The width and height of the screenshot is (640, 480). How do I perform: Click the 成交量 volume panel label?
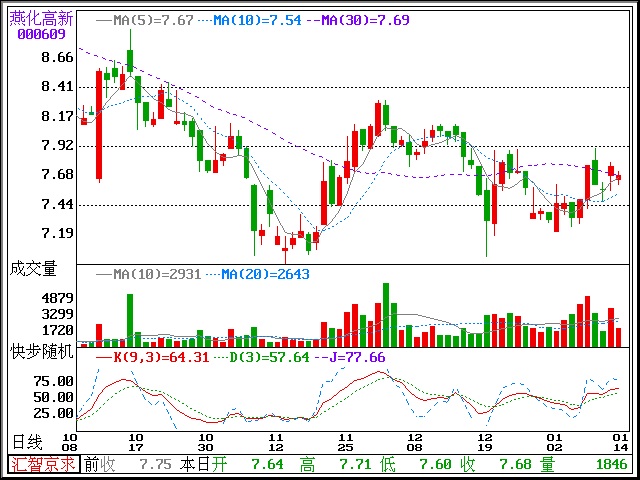33,269
